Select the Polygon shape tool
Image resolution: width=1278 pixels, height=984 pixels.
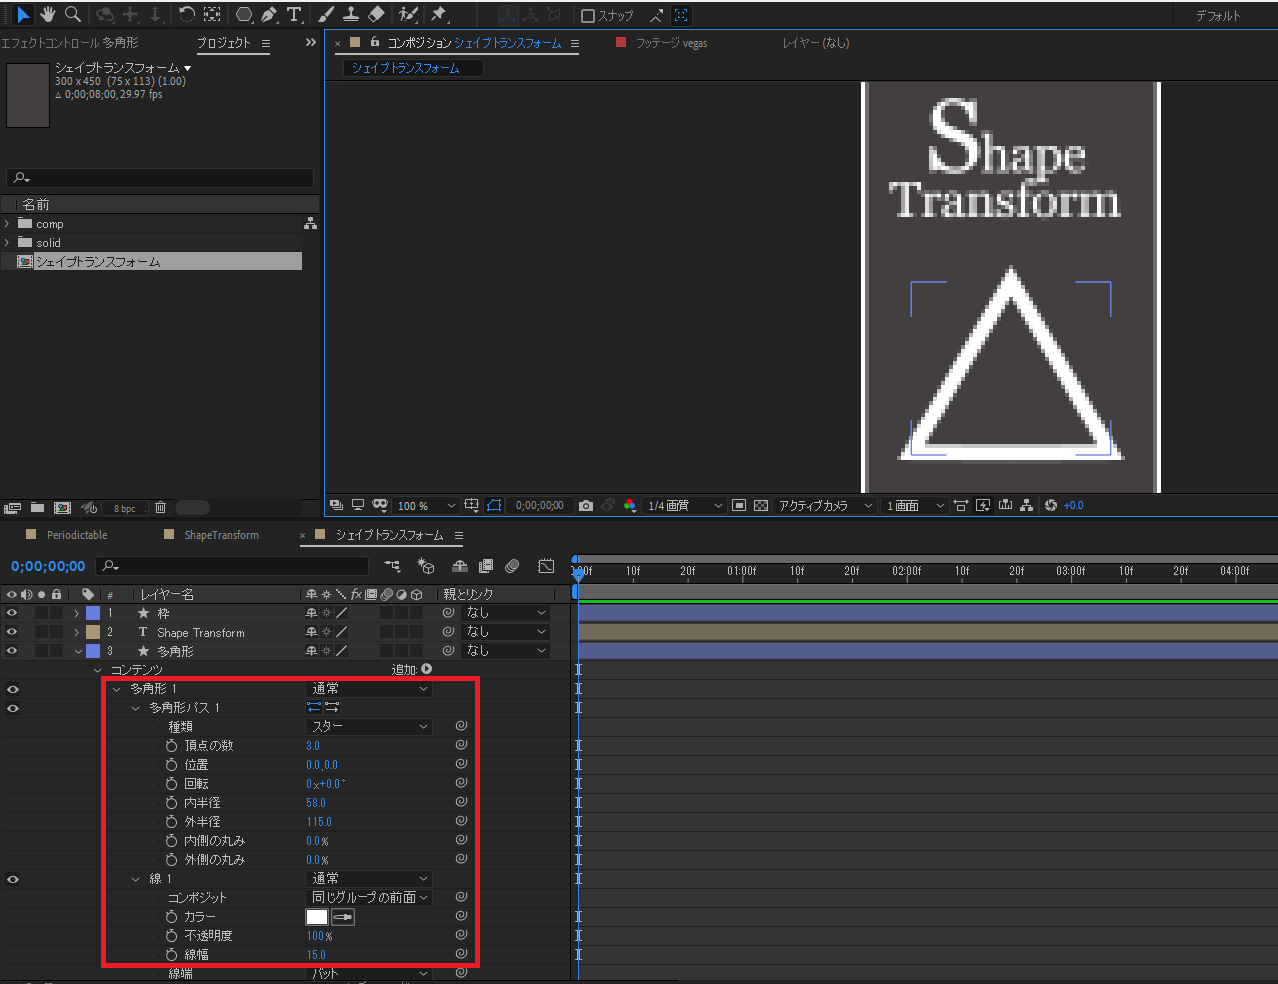pos(244,15)
